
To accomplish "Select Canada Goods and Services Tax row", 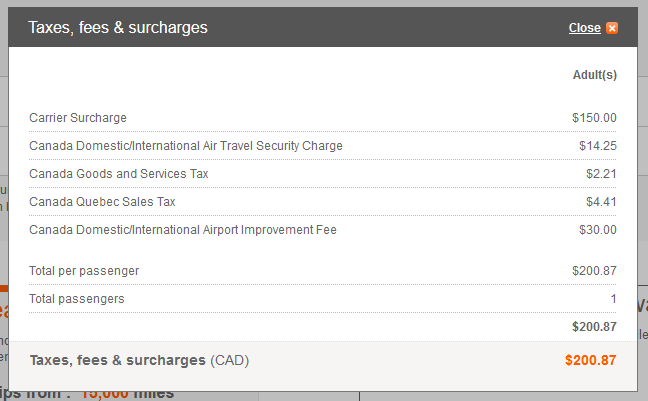I will (322, 174).
